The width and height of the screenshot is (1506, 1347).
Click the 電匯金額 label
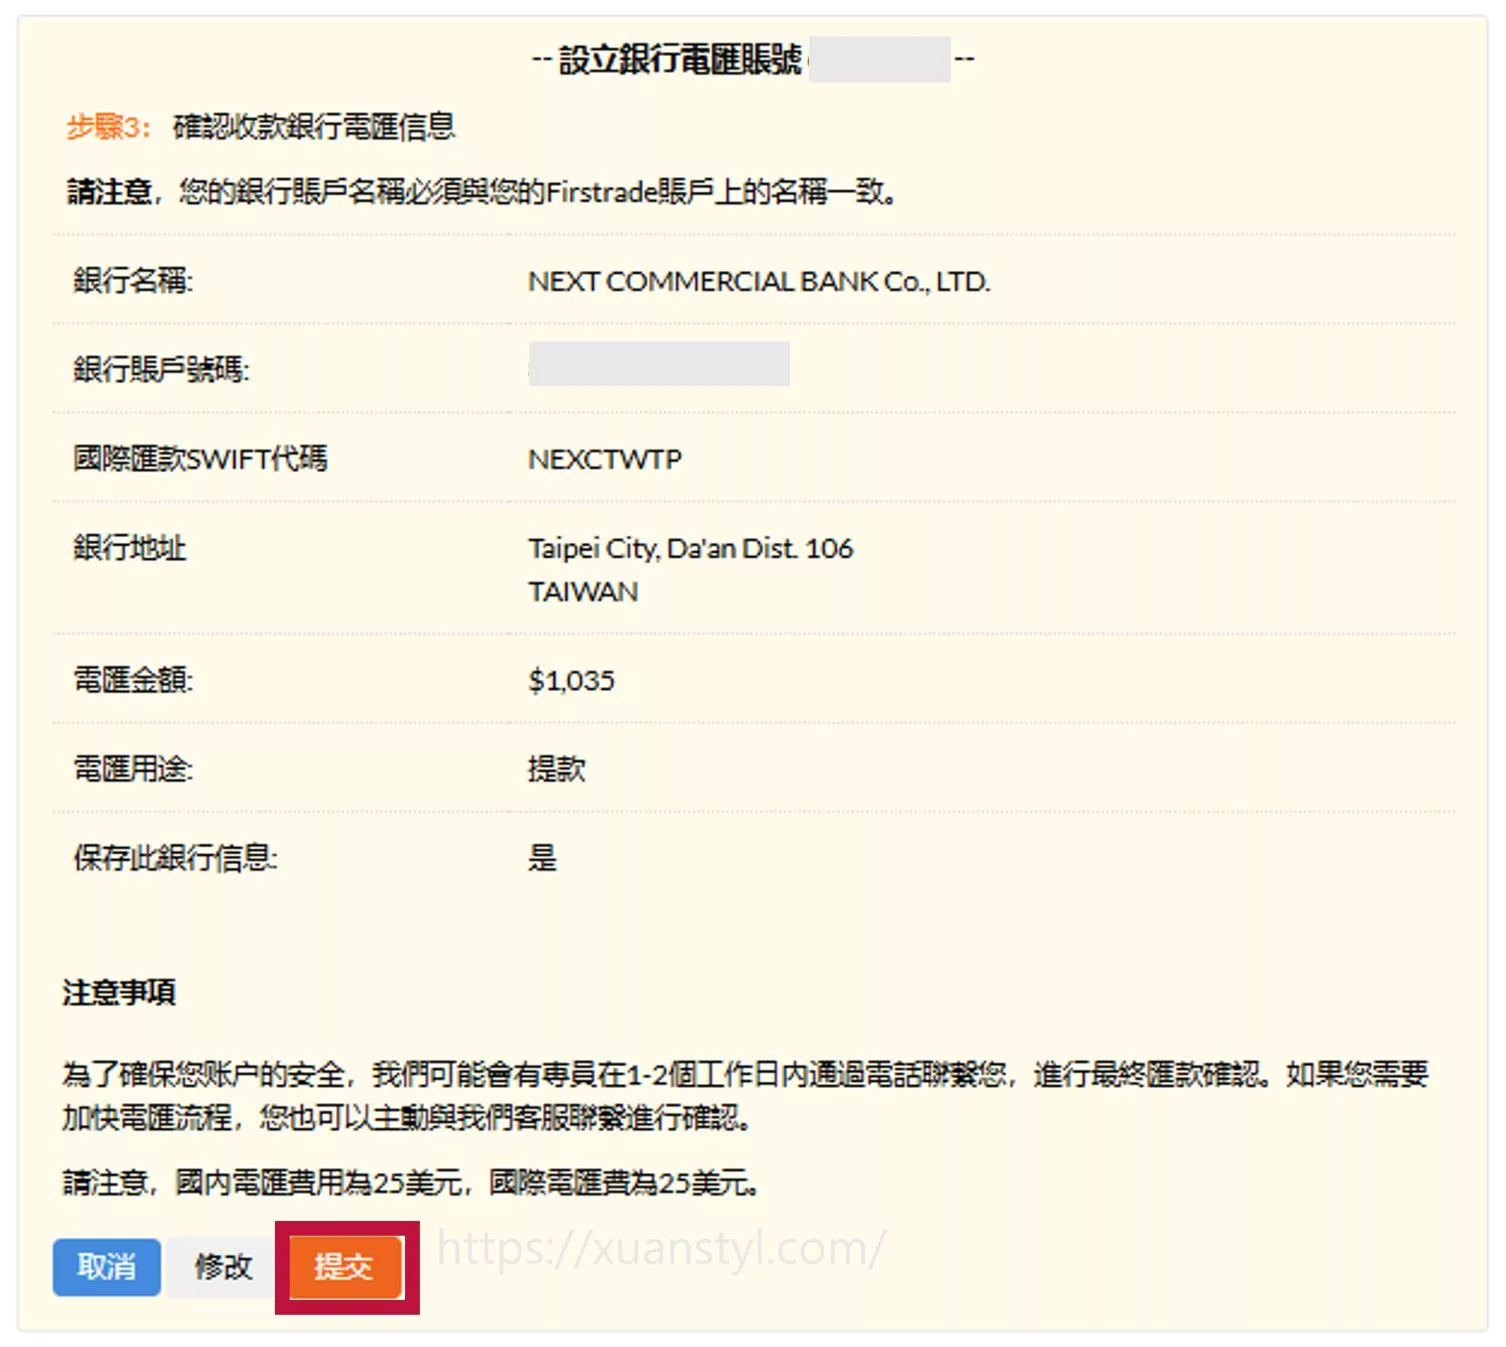pos(133,680)
